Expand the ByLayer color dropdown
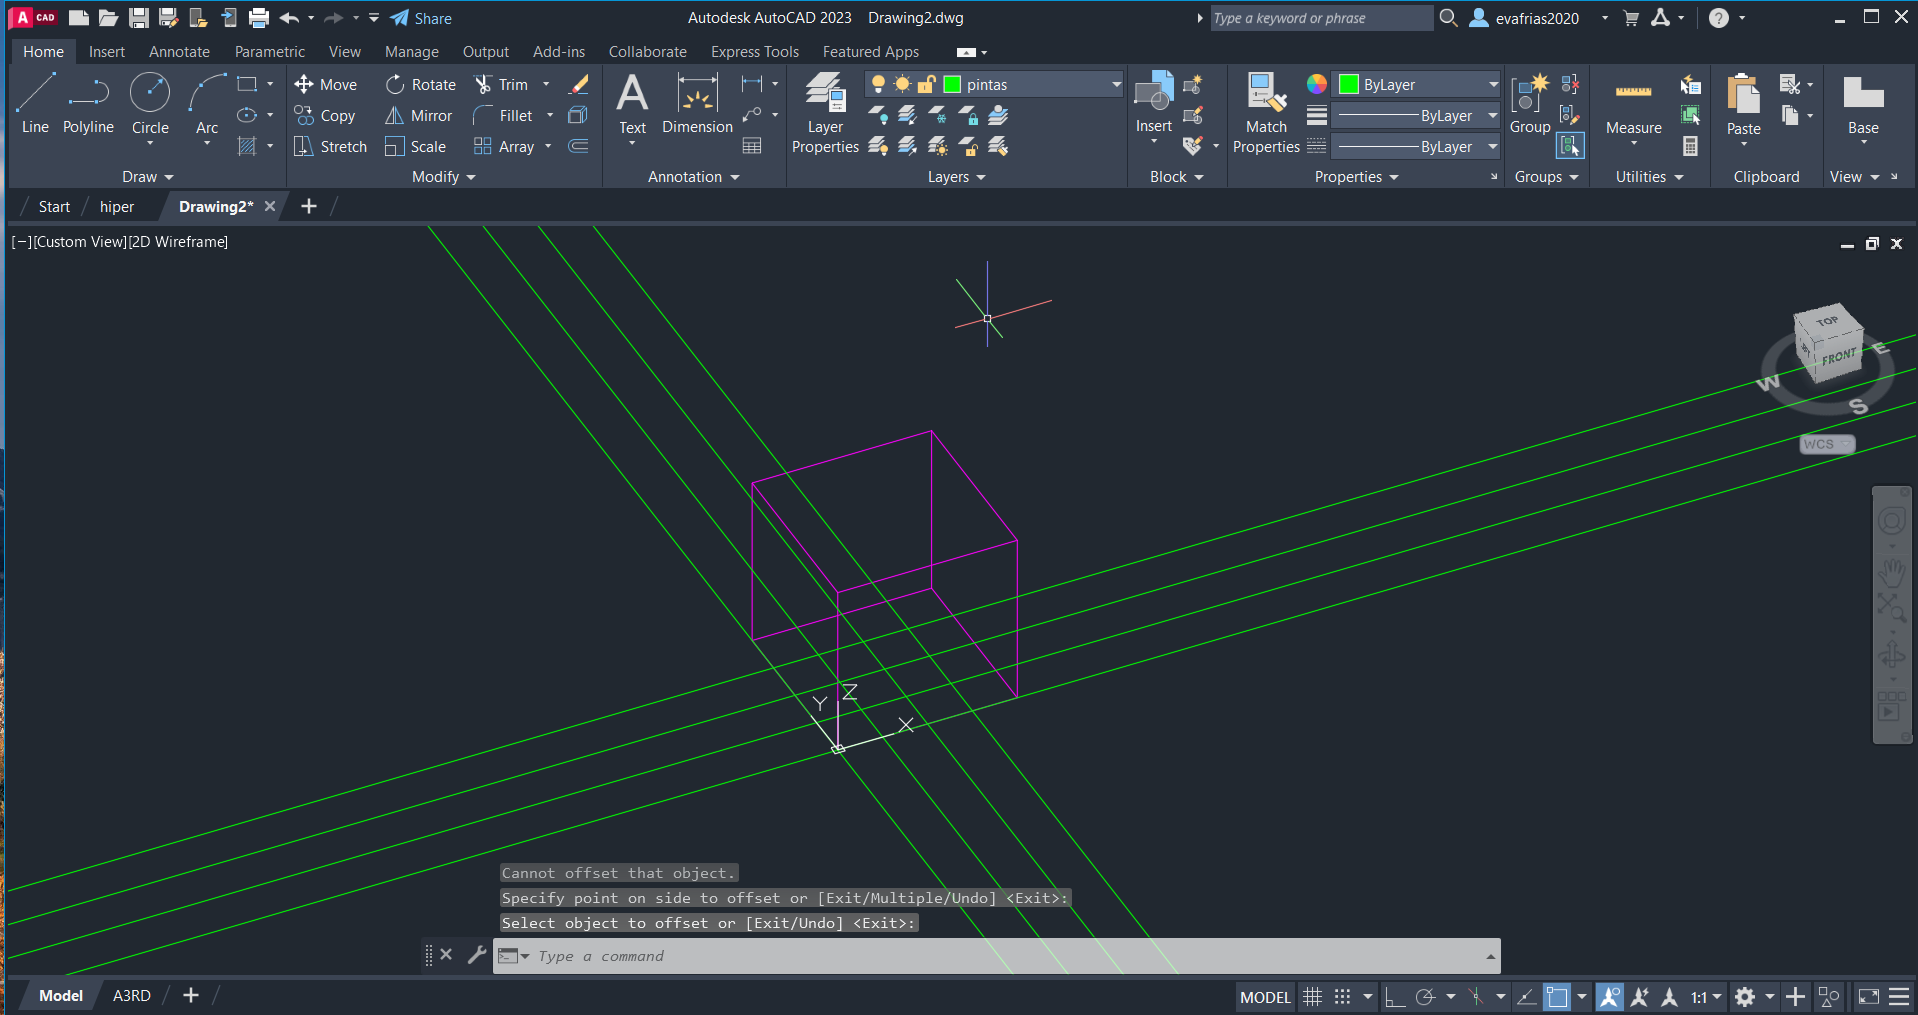Viewport: 1918px width, 1015px height. click(x=1492, y=85)
